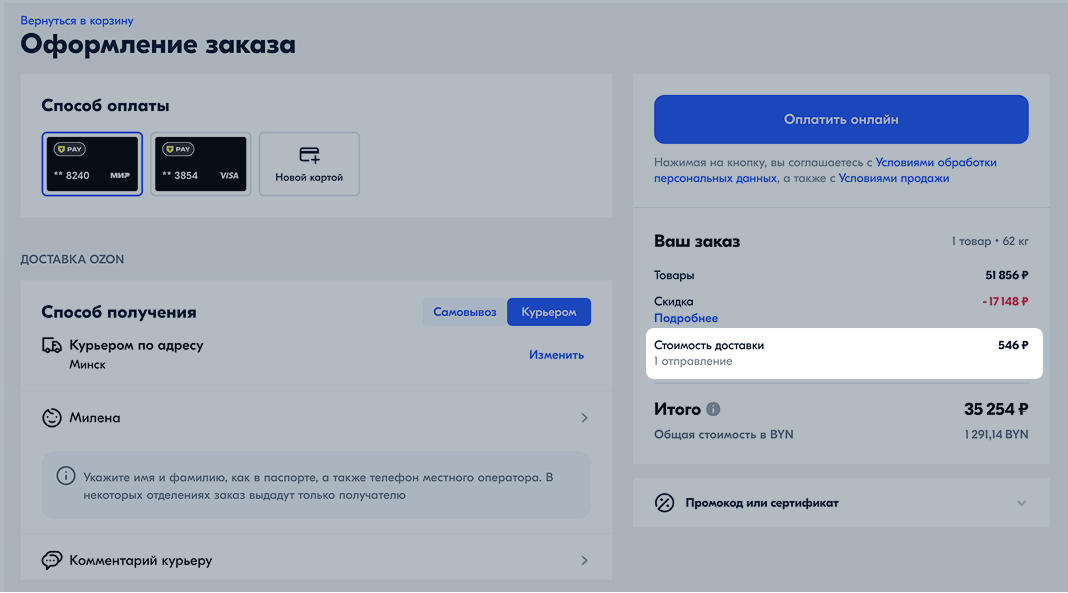This screenshot has height=593, width=1068.
Task: Go back via Вернуться в корзину link
Action: (x=77, y=20)
